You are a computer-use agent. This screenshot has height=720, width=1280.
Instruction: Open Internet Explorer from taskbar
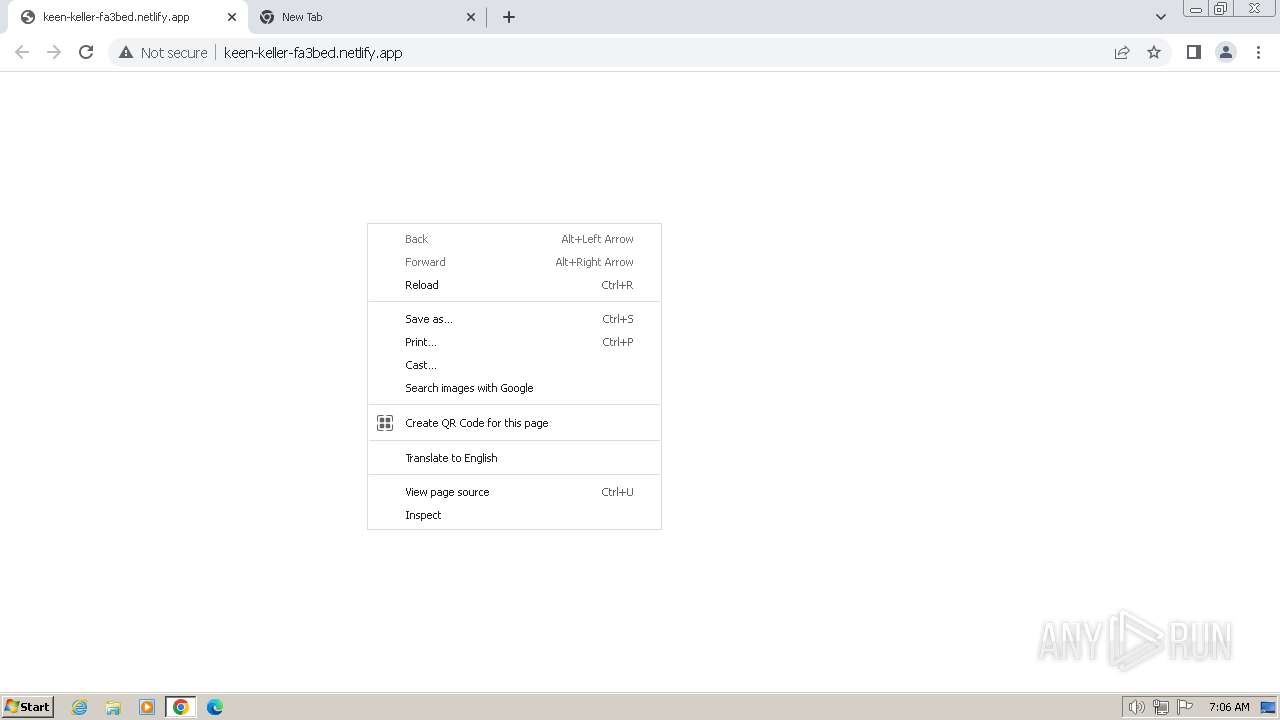click(80, 707)
